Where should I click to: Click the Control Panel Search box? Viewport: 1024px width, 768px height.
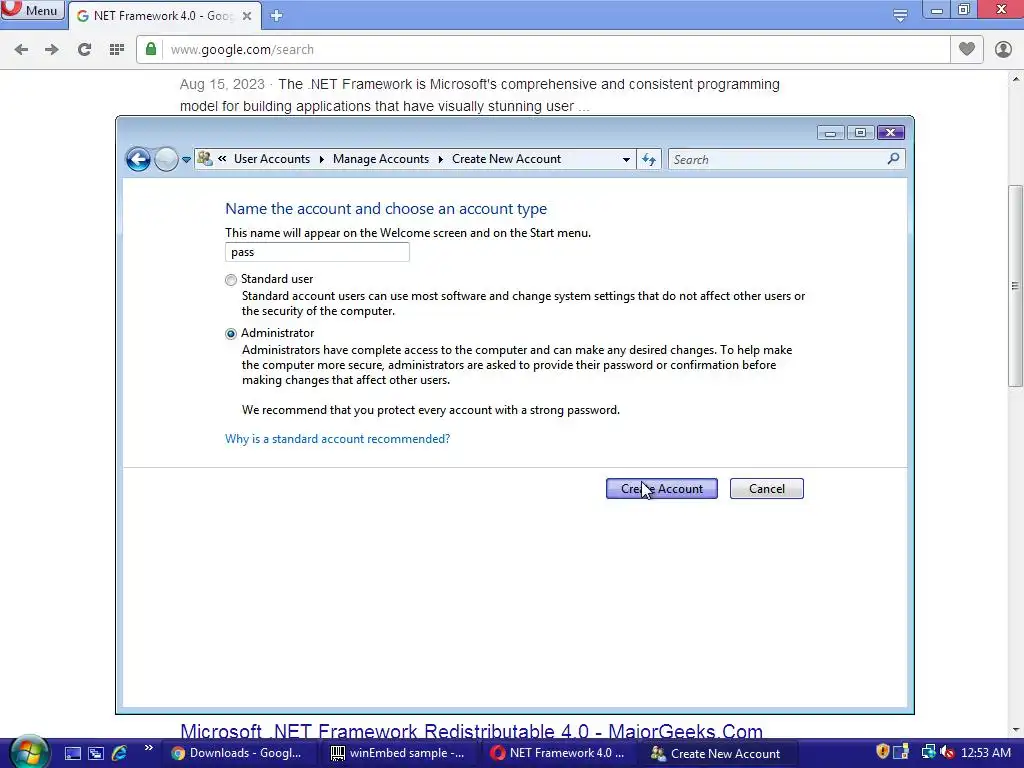point(777,159)
